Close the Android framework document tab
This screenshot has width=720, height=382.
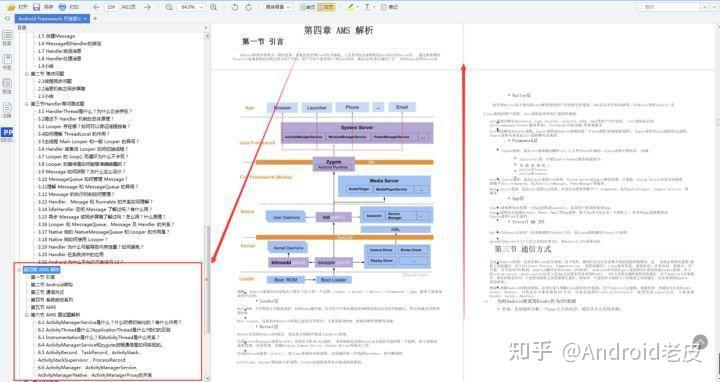pos(85,18)
